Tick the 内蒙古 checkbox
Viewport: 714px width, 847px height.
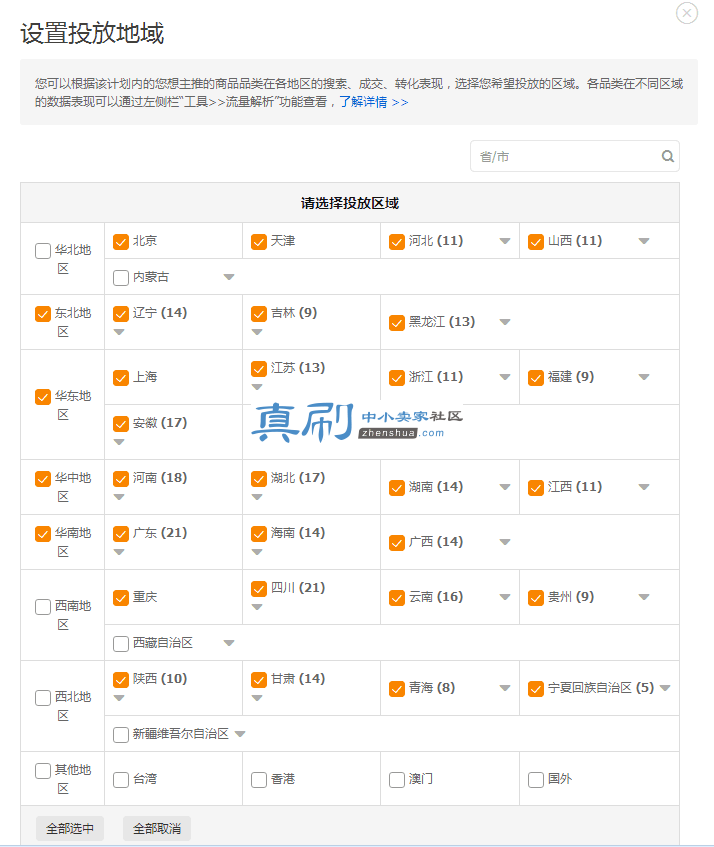(x=121, y=278)
